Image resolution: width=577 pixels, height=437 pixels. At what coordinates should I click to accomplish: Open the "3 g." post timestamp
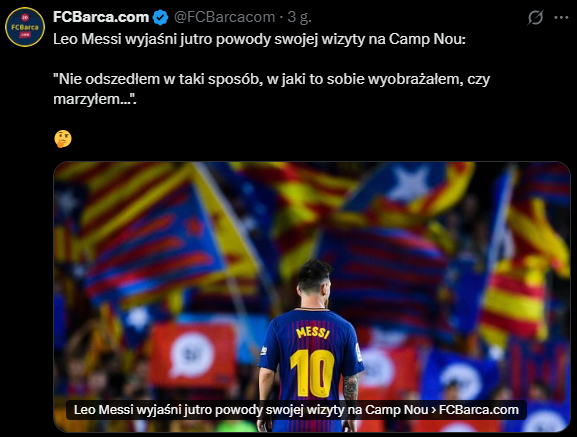click(300, 17)
